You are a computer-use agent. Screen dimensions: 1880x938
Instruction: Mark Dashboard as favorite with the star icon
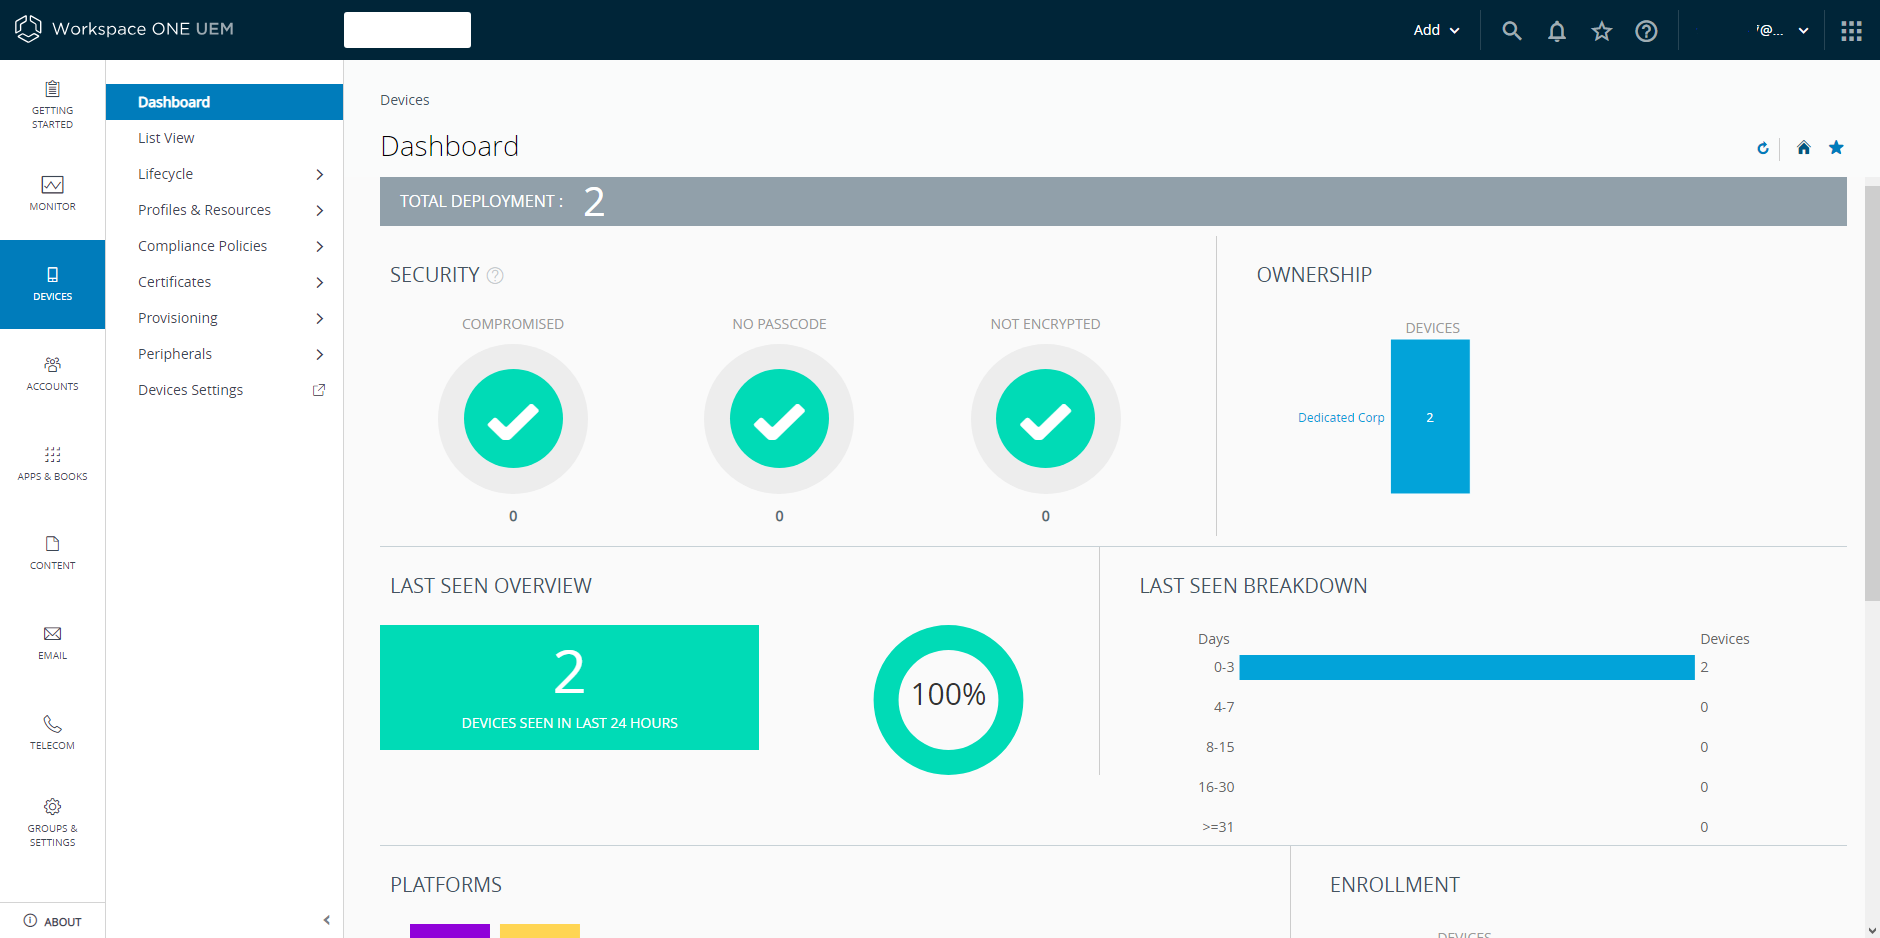1835,147
